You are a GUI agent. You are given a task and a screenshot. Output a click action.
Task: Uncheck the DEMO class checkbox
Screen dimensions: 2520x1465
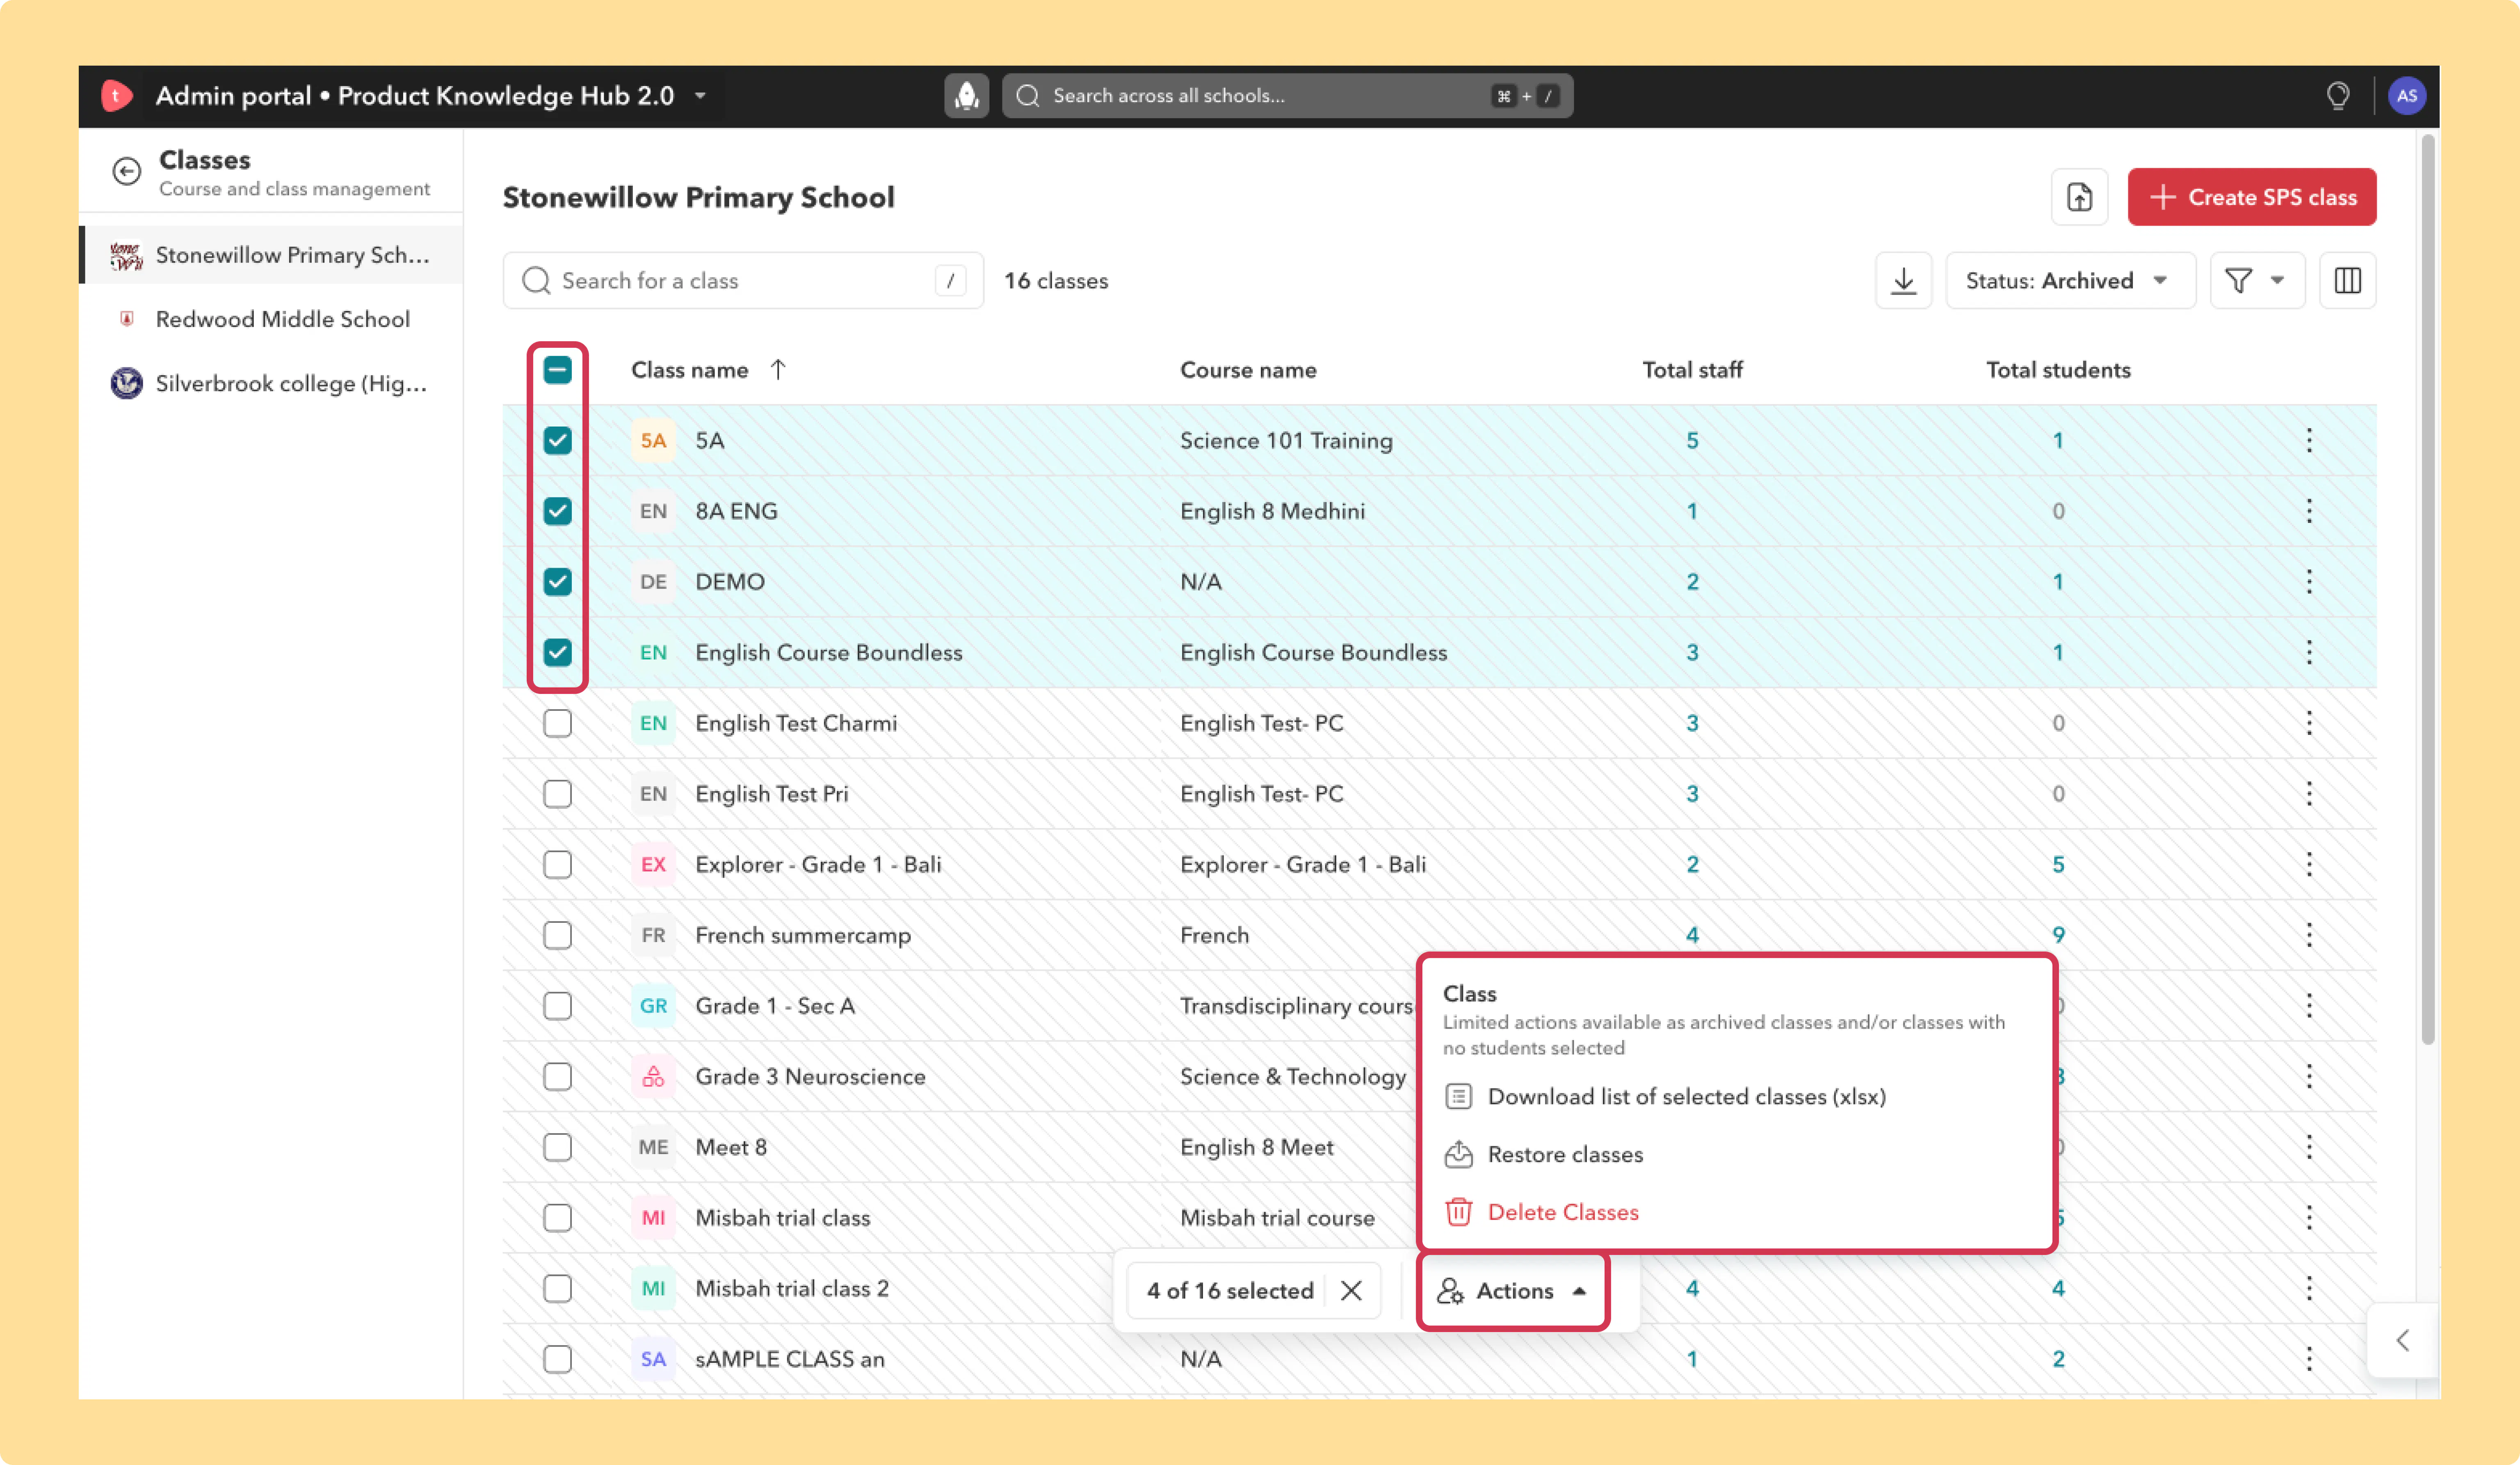558,582
